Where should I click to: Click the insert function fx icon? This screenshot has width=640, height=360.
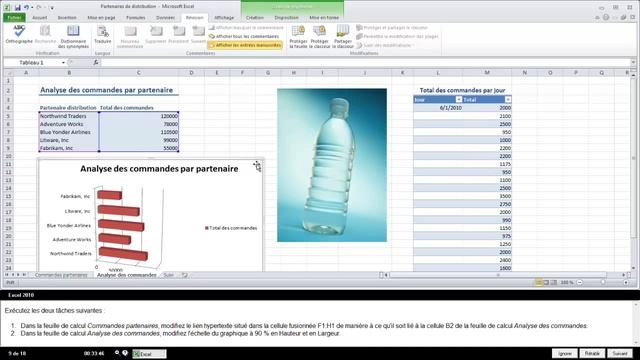click(96, 62)
